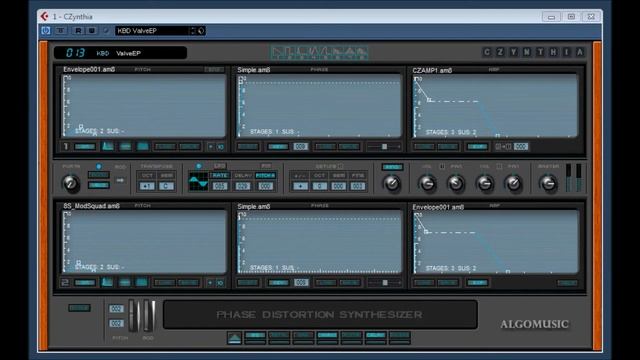This screenshot has width=640, height=360.
Task: Click the copy icon left of amp 000 value
Action: tap(503, 146)
